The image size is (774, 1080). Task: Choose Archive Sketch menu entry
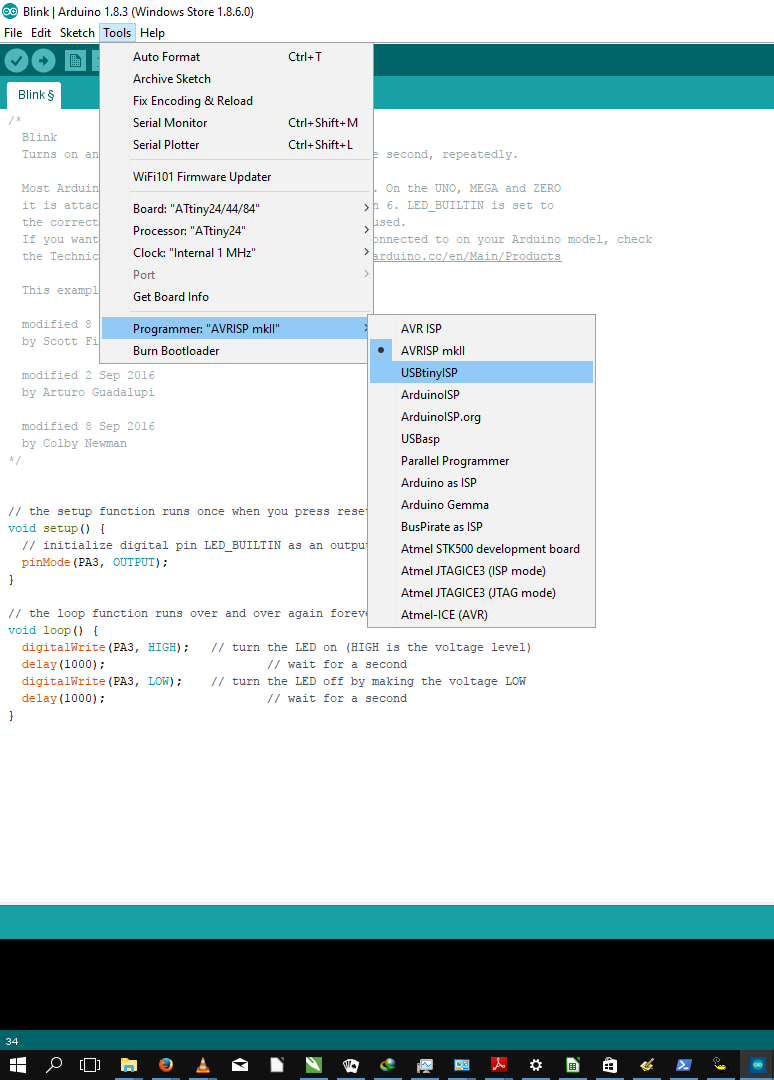coord(236,79)
